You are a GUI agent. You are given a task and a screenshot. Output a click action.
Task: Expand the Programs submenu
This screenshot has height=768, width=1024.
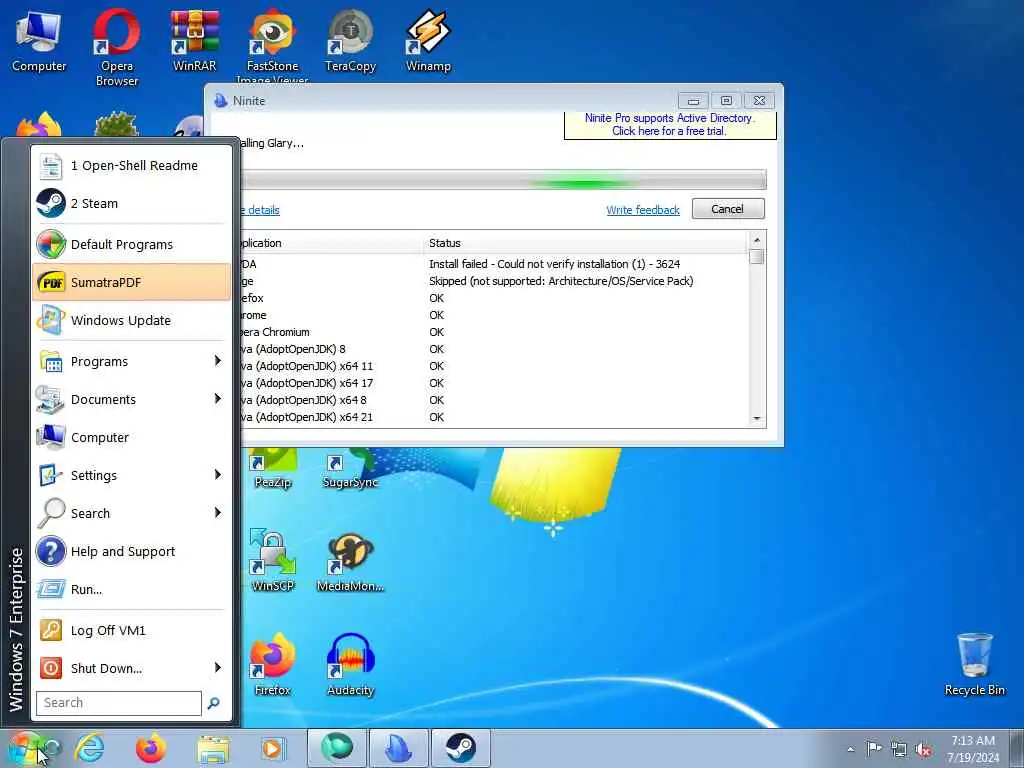[x=131, y=362]
